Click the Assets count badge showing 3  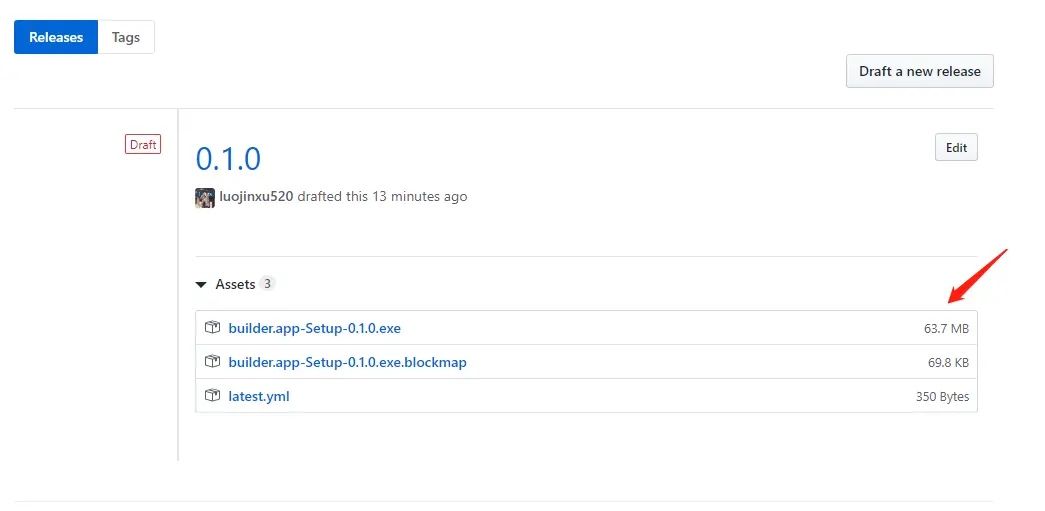[267, 283]
